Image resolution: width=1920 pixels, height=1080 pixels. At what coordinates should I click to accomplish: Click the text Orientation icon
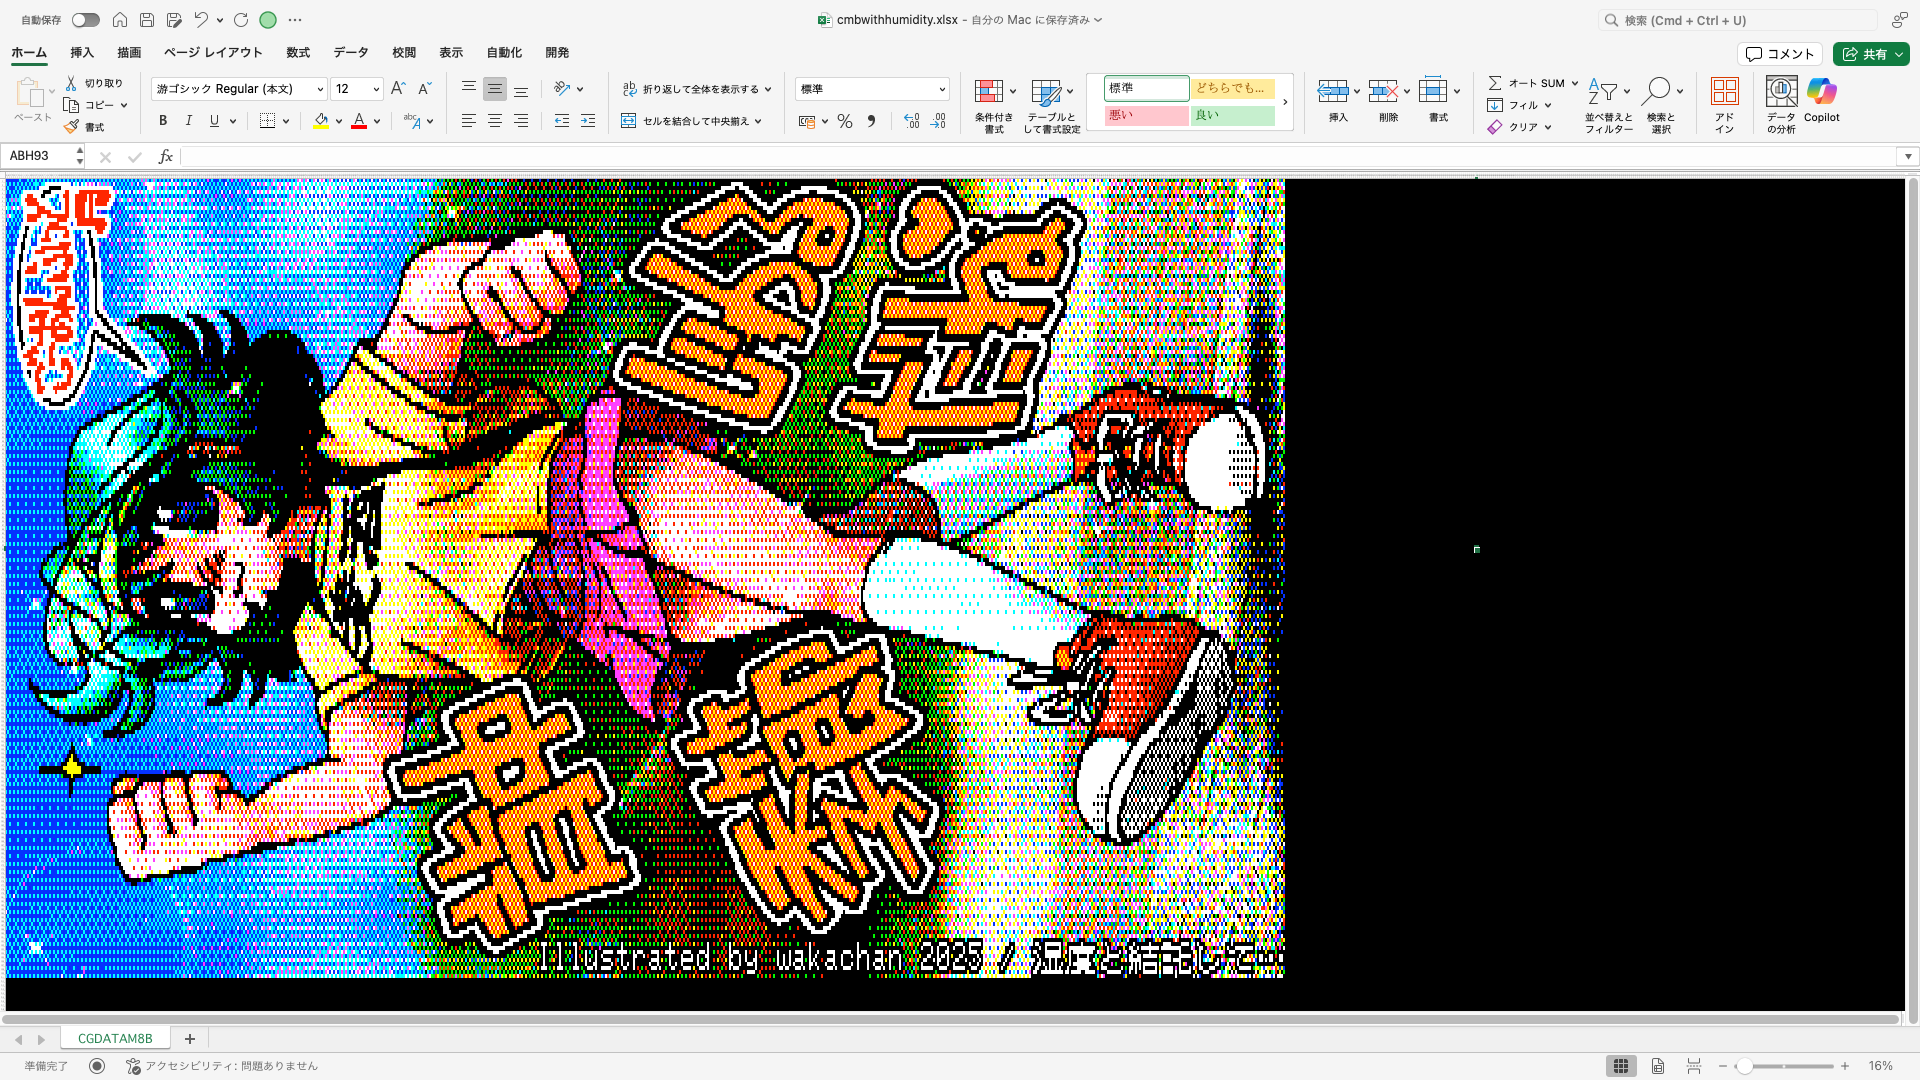tap(562, 89)
